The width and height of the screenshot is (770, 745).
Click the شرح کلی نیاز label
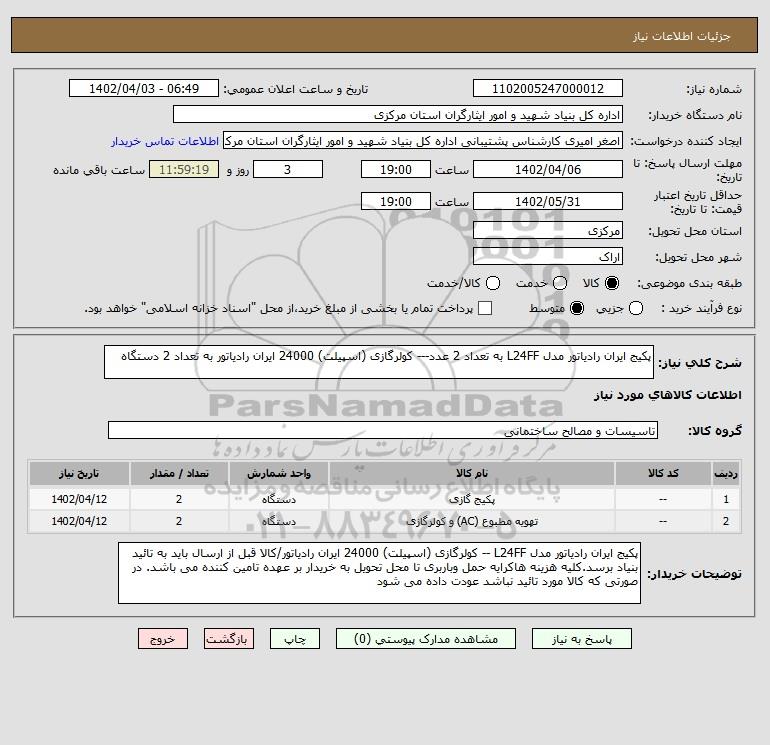700,363
